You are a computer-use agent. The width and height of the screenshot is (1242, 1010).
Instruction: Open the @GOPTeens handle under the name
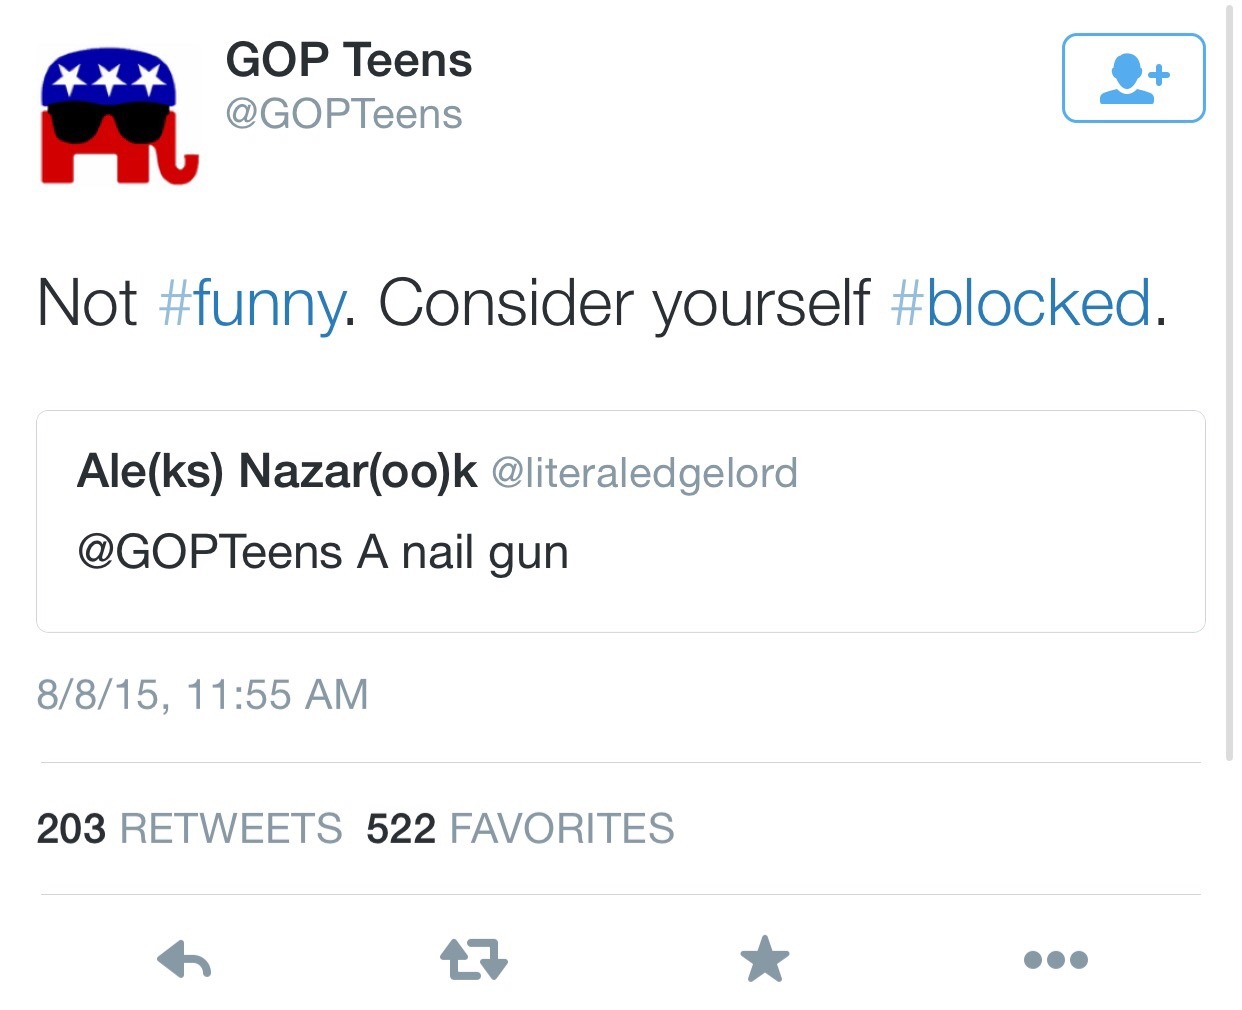pos(344,114)
